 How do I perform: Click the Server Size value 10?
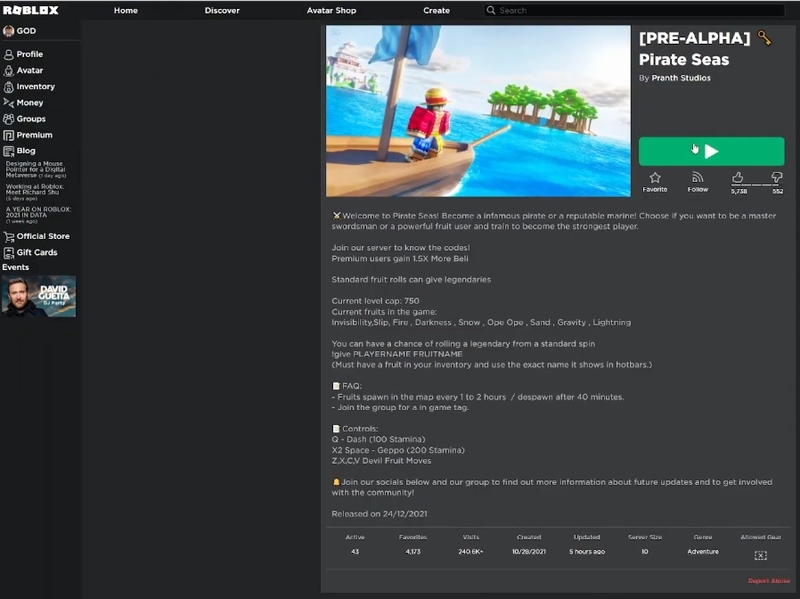[645, 552]
